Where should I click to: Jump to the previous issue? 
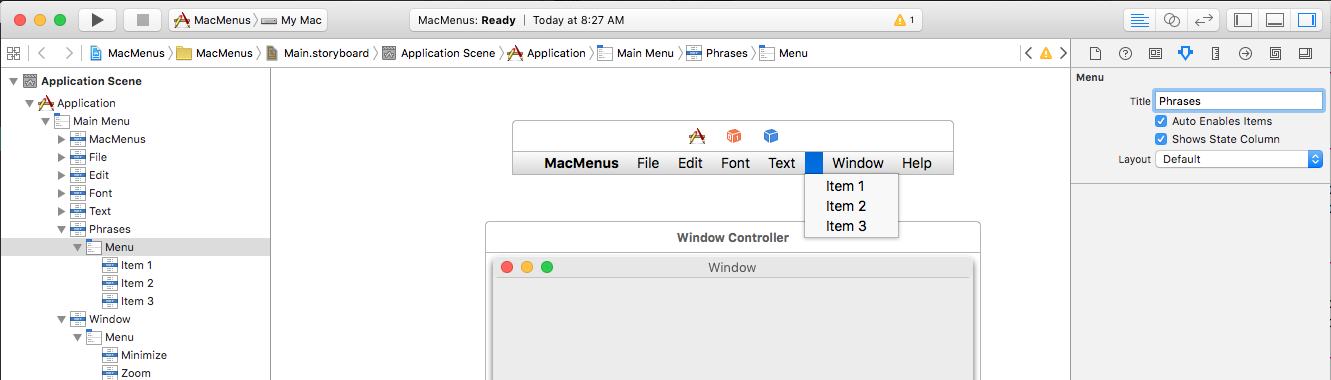(1028, 53)
